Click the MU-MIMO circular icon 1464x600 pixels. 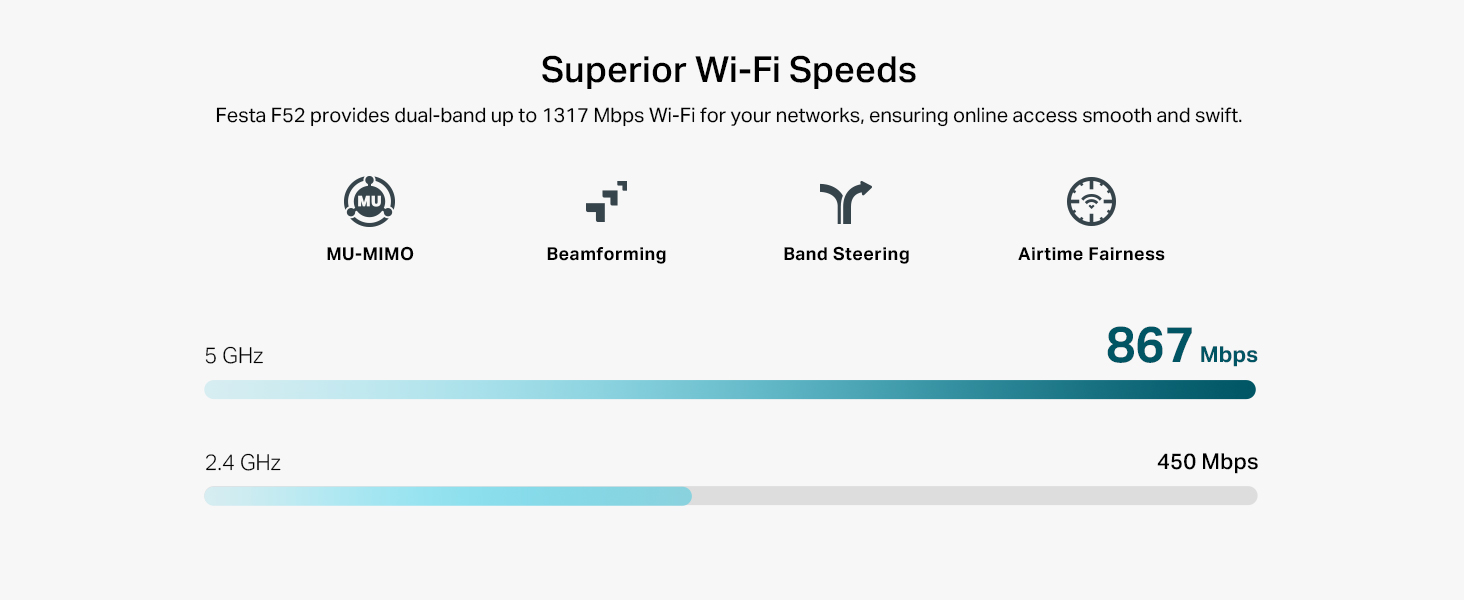(369, 201)
